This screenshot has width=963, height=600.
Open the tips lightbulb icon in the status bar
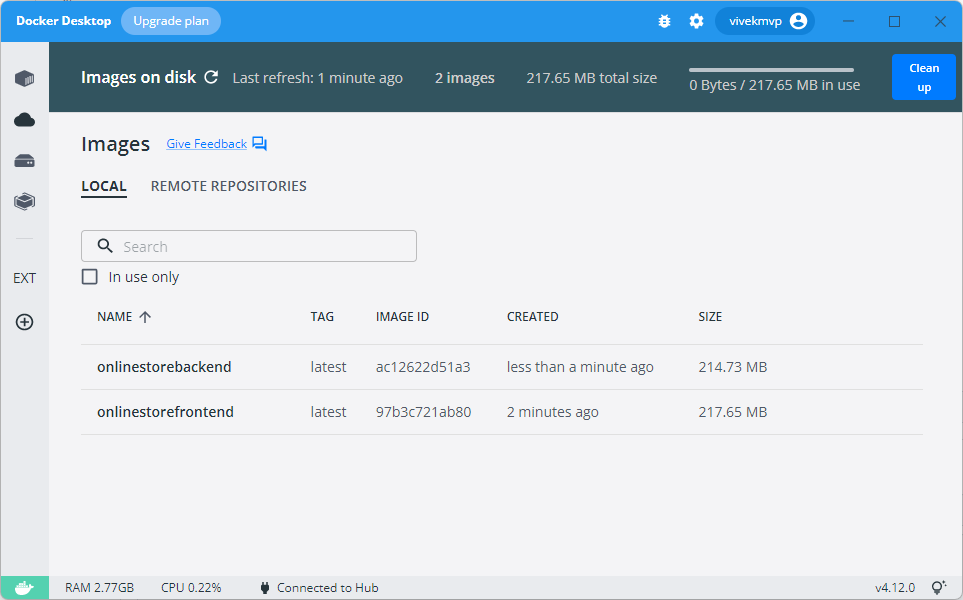[x=938, y=587]
